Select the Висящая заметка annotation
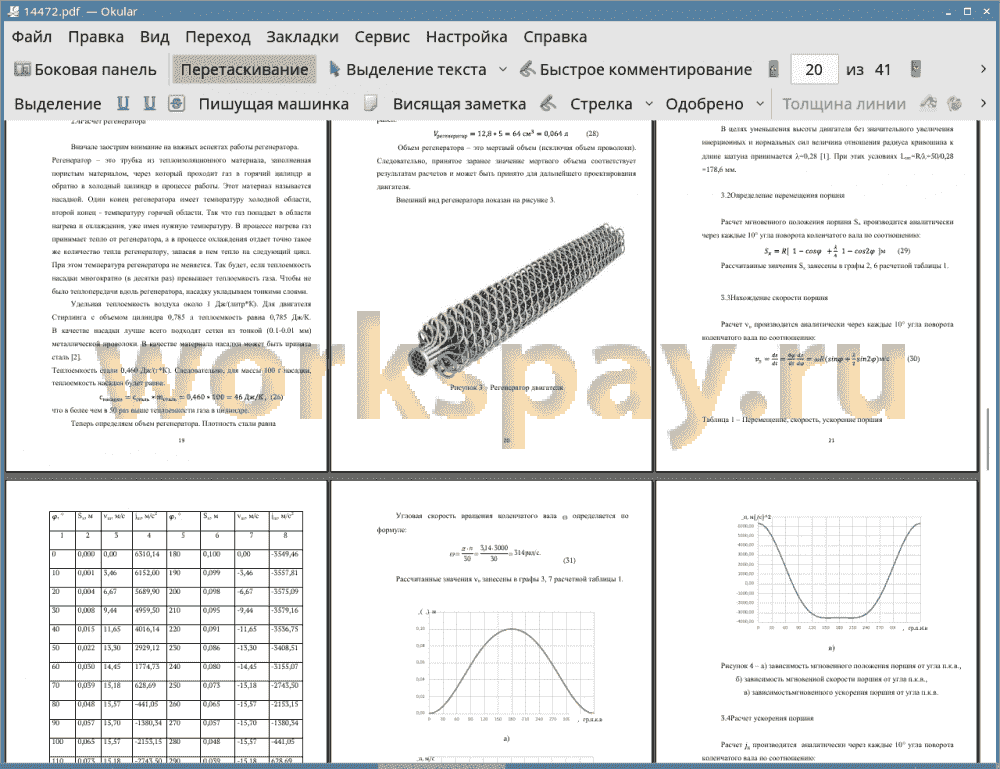Screen dimensions: 1000x769 459,104
